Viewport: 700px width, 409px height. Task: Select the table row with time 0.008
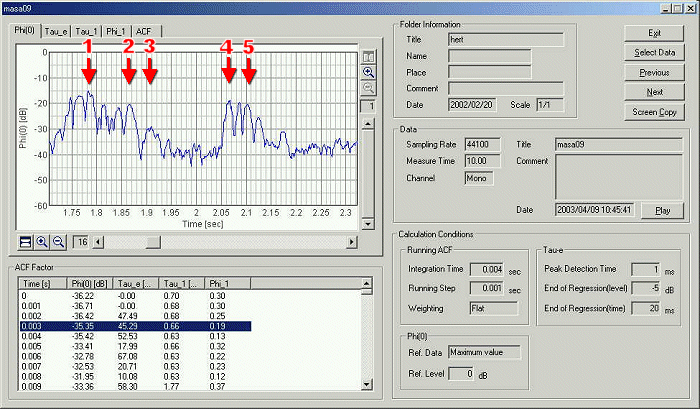(x=135, y=376)
